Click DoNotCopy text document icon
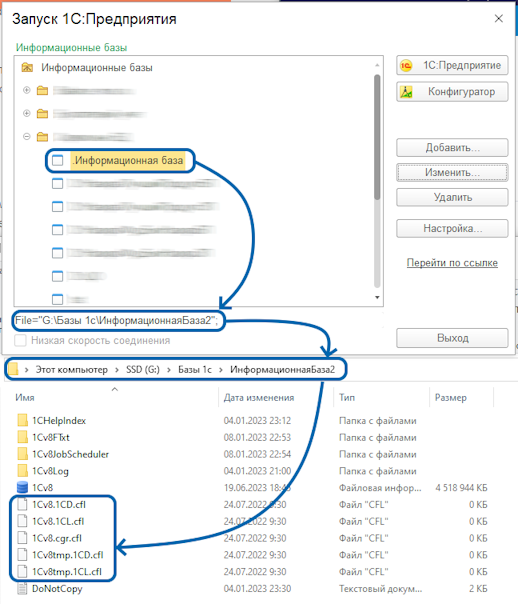The height and width of the screenshot is (604, 518). pyautogui.click(x=22, y=588)
